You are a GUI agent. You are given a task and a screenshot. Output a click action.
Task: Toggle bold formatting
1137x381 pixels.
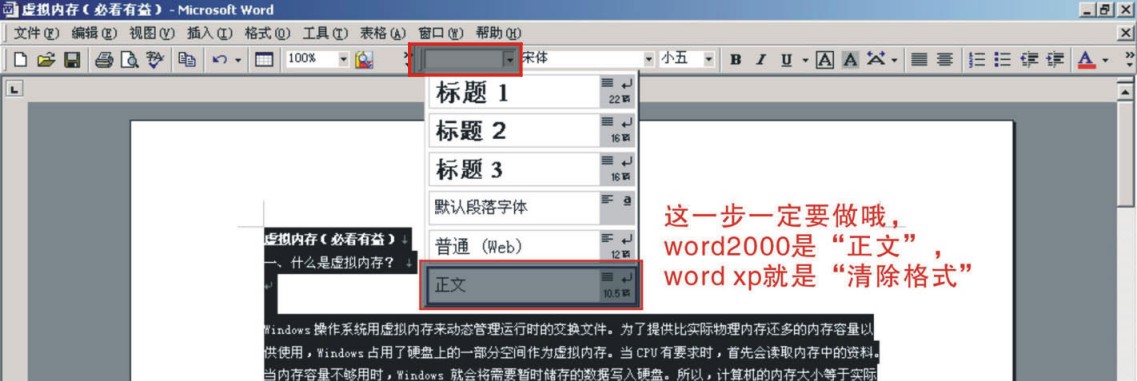[735, 60]
